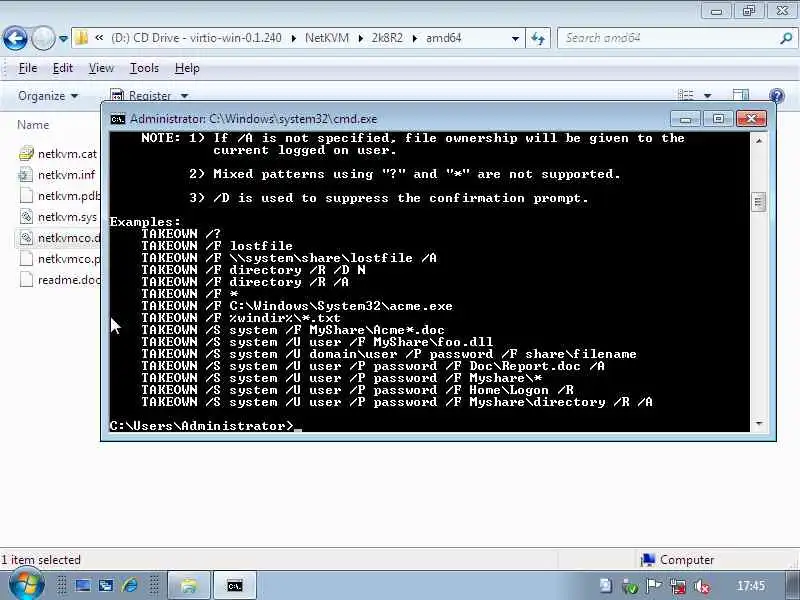Open the Register dropdown arrow
This screenshot has height=600, width=800.
(x=184, y=96)
